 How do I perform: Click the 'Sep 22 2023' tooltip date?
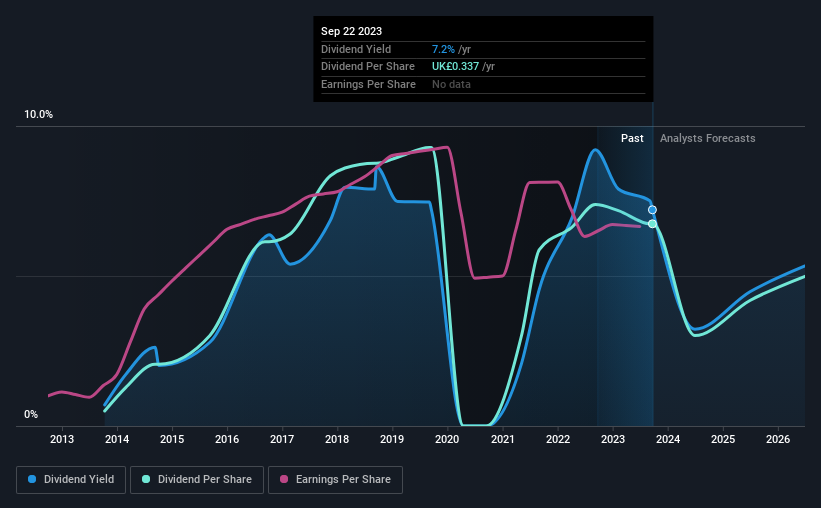click(351, 31)
